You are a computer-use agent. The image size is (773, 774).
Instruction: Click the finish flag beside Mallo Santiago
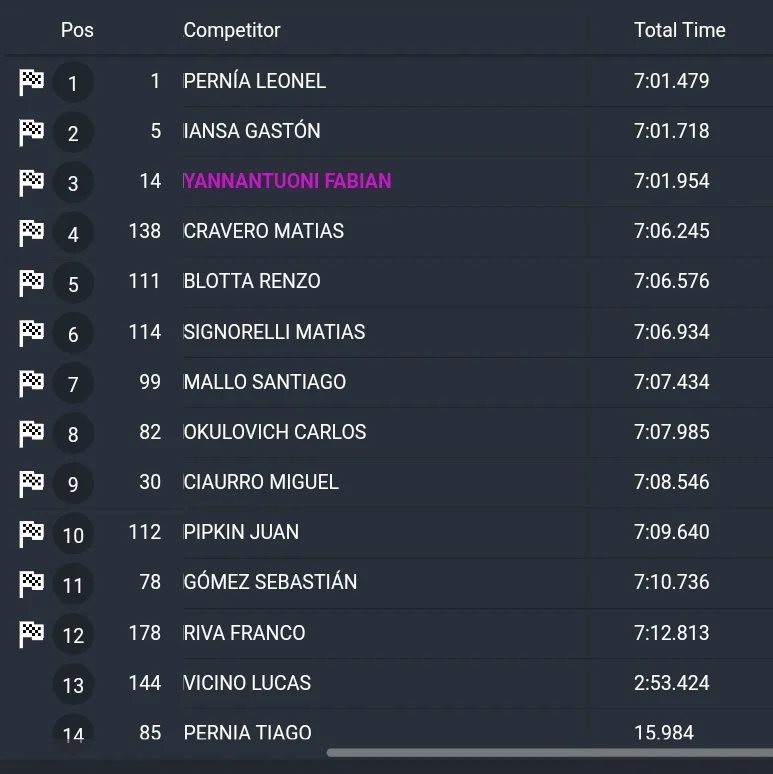(x=32, y=383)
